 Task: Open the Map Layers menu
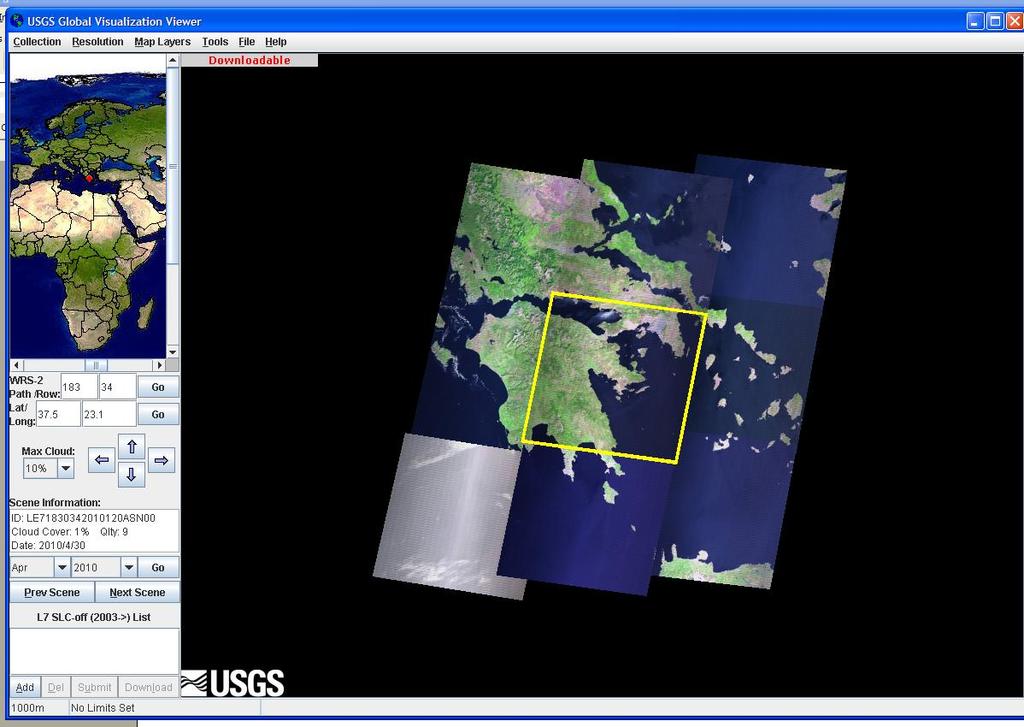163,42
